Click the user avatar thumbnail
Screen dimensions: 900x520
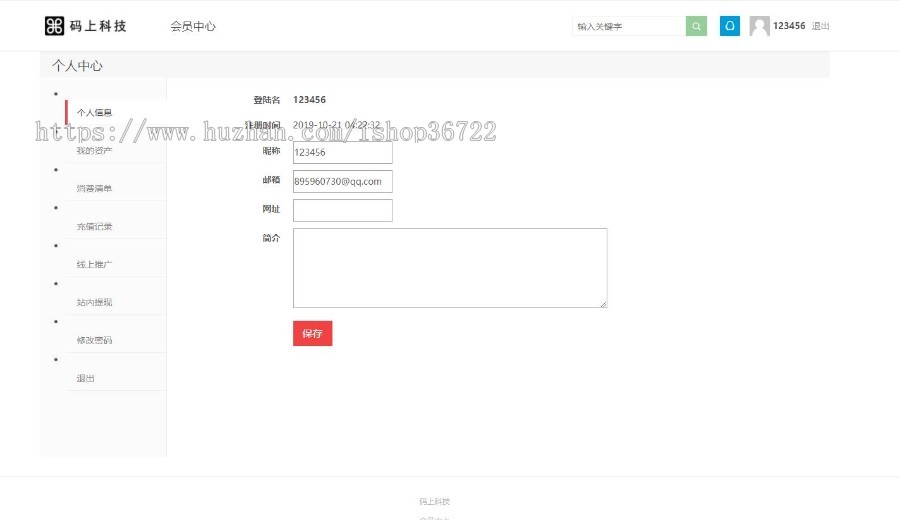(759, 26)
